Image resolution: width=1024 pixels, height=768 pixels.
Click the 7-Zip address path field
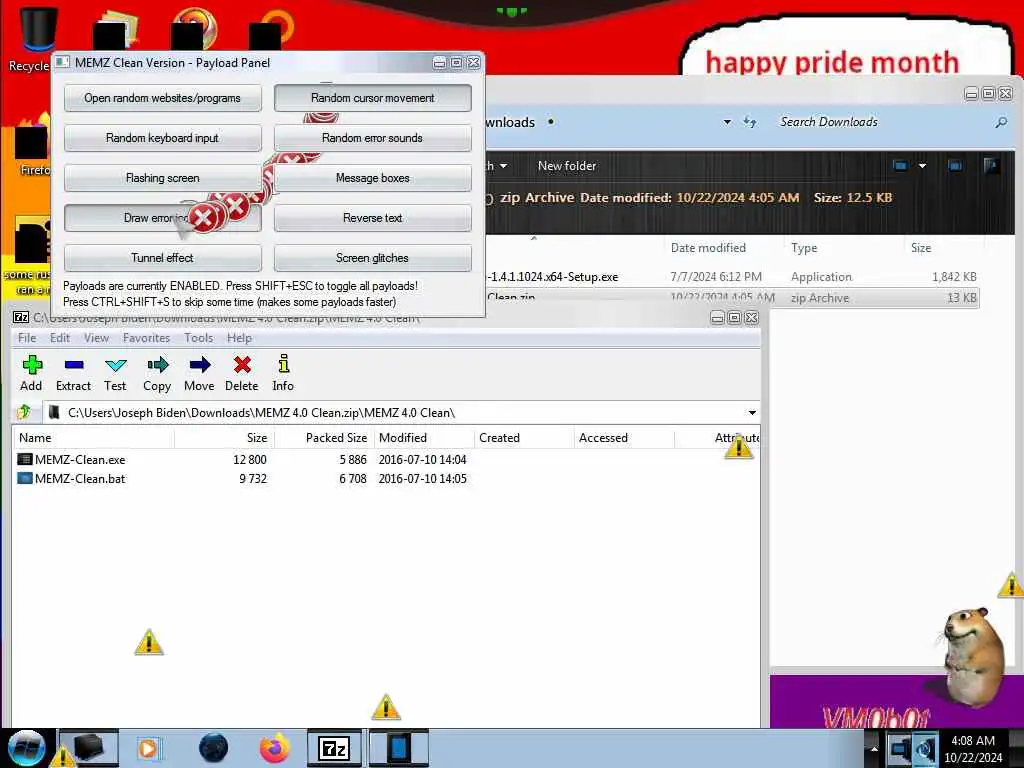click(x=401, y=413)
